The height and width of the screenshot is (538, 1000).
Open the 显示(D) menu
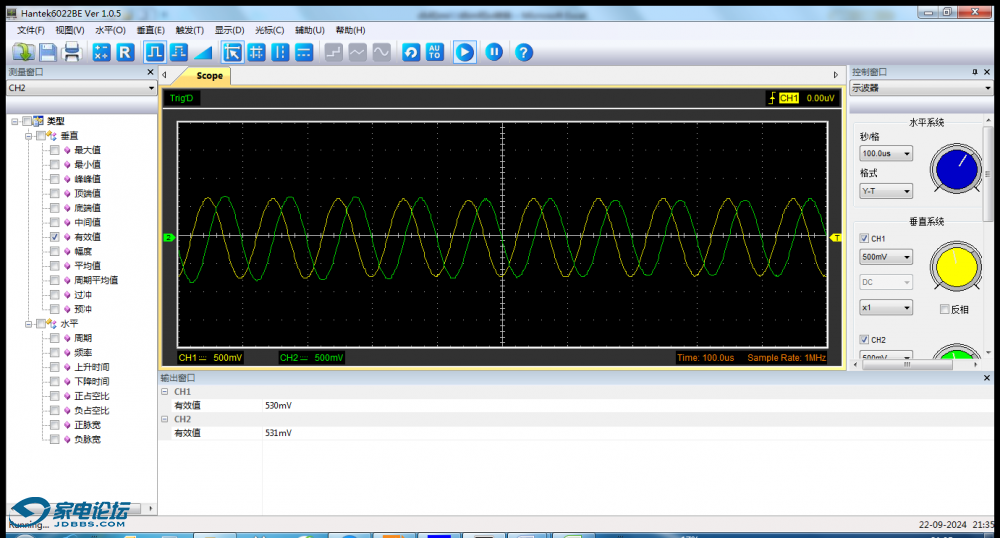(x=229, y=30)
